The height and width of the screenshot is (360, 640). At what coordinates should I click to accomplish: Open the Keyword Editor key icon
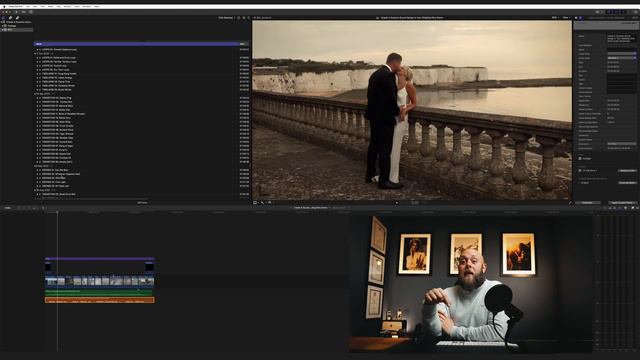click(x=24, y=12)
